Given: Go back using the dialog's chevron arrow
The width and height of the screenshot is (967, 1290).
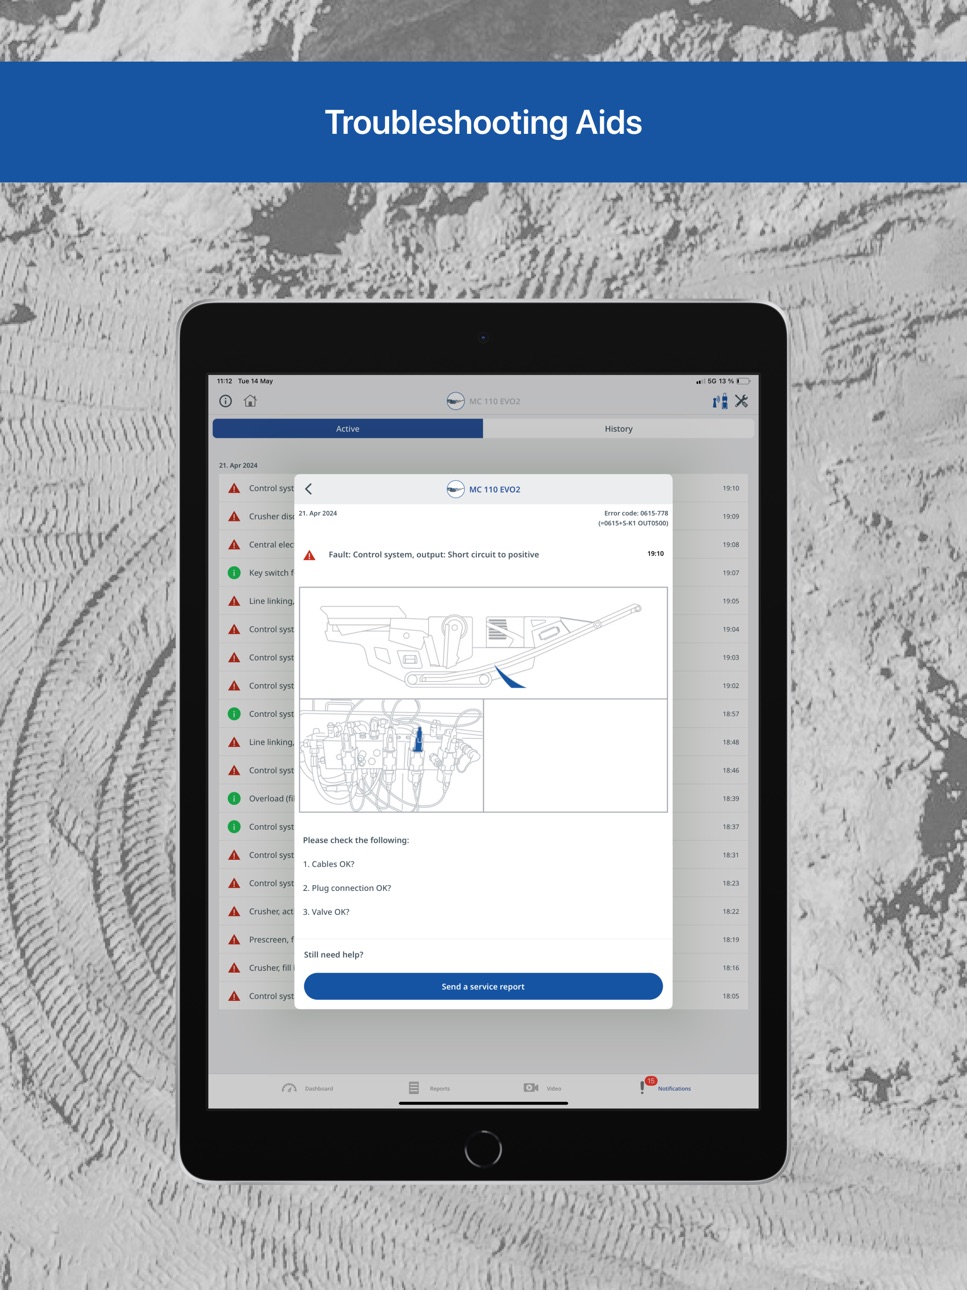Looking at the screenshot, I should click(x=309, y=489).
